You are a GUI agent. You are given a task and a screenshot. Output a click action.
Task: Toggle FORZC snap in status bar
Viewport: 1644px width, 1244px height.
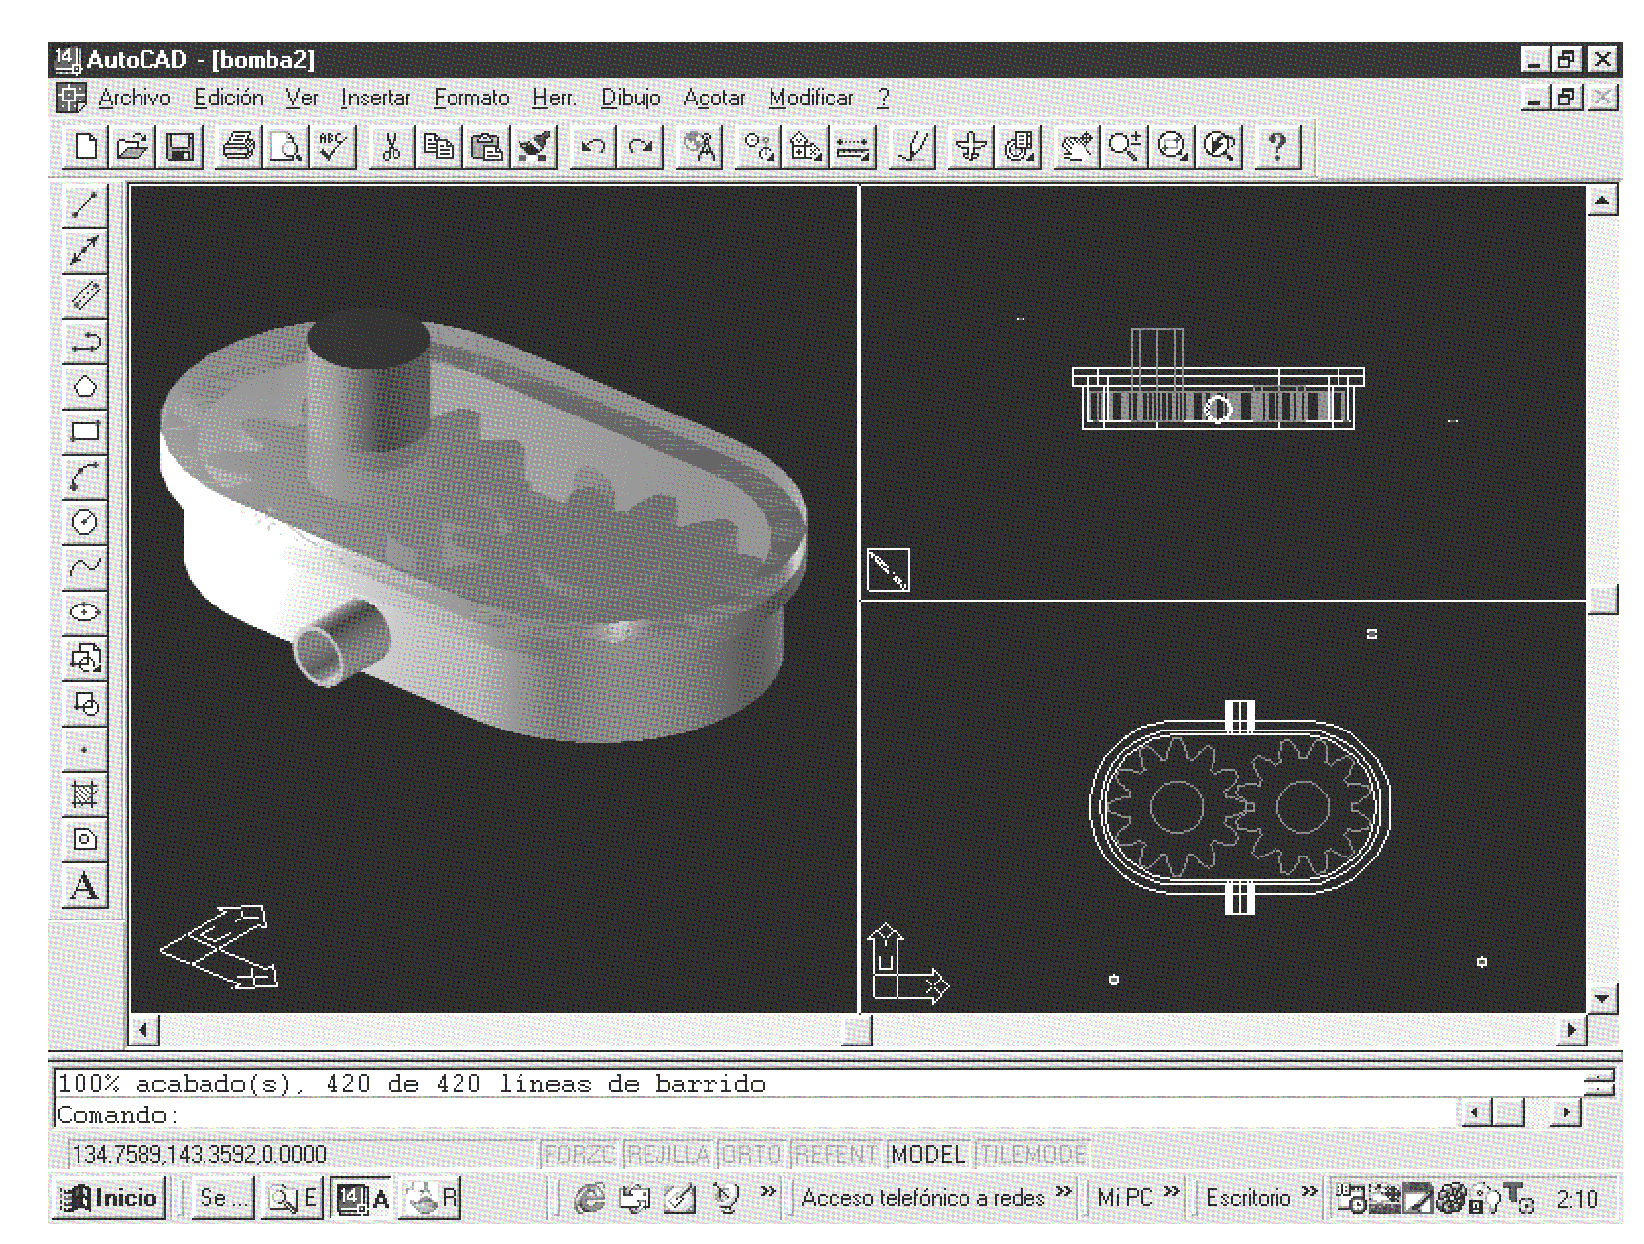click(579, 1155)
